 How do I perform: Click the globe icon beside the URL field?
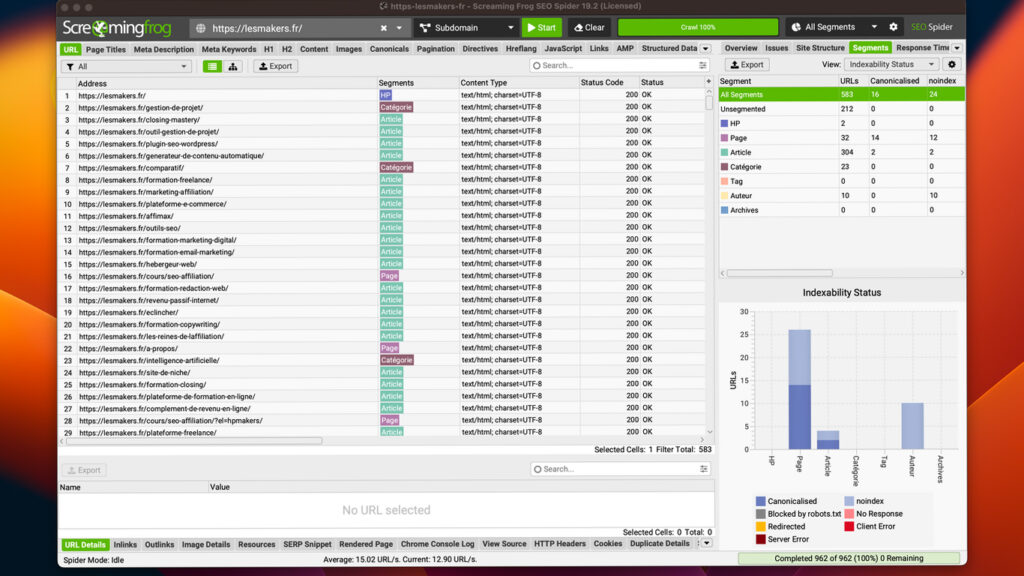point(200,28)
